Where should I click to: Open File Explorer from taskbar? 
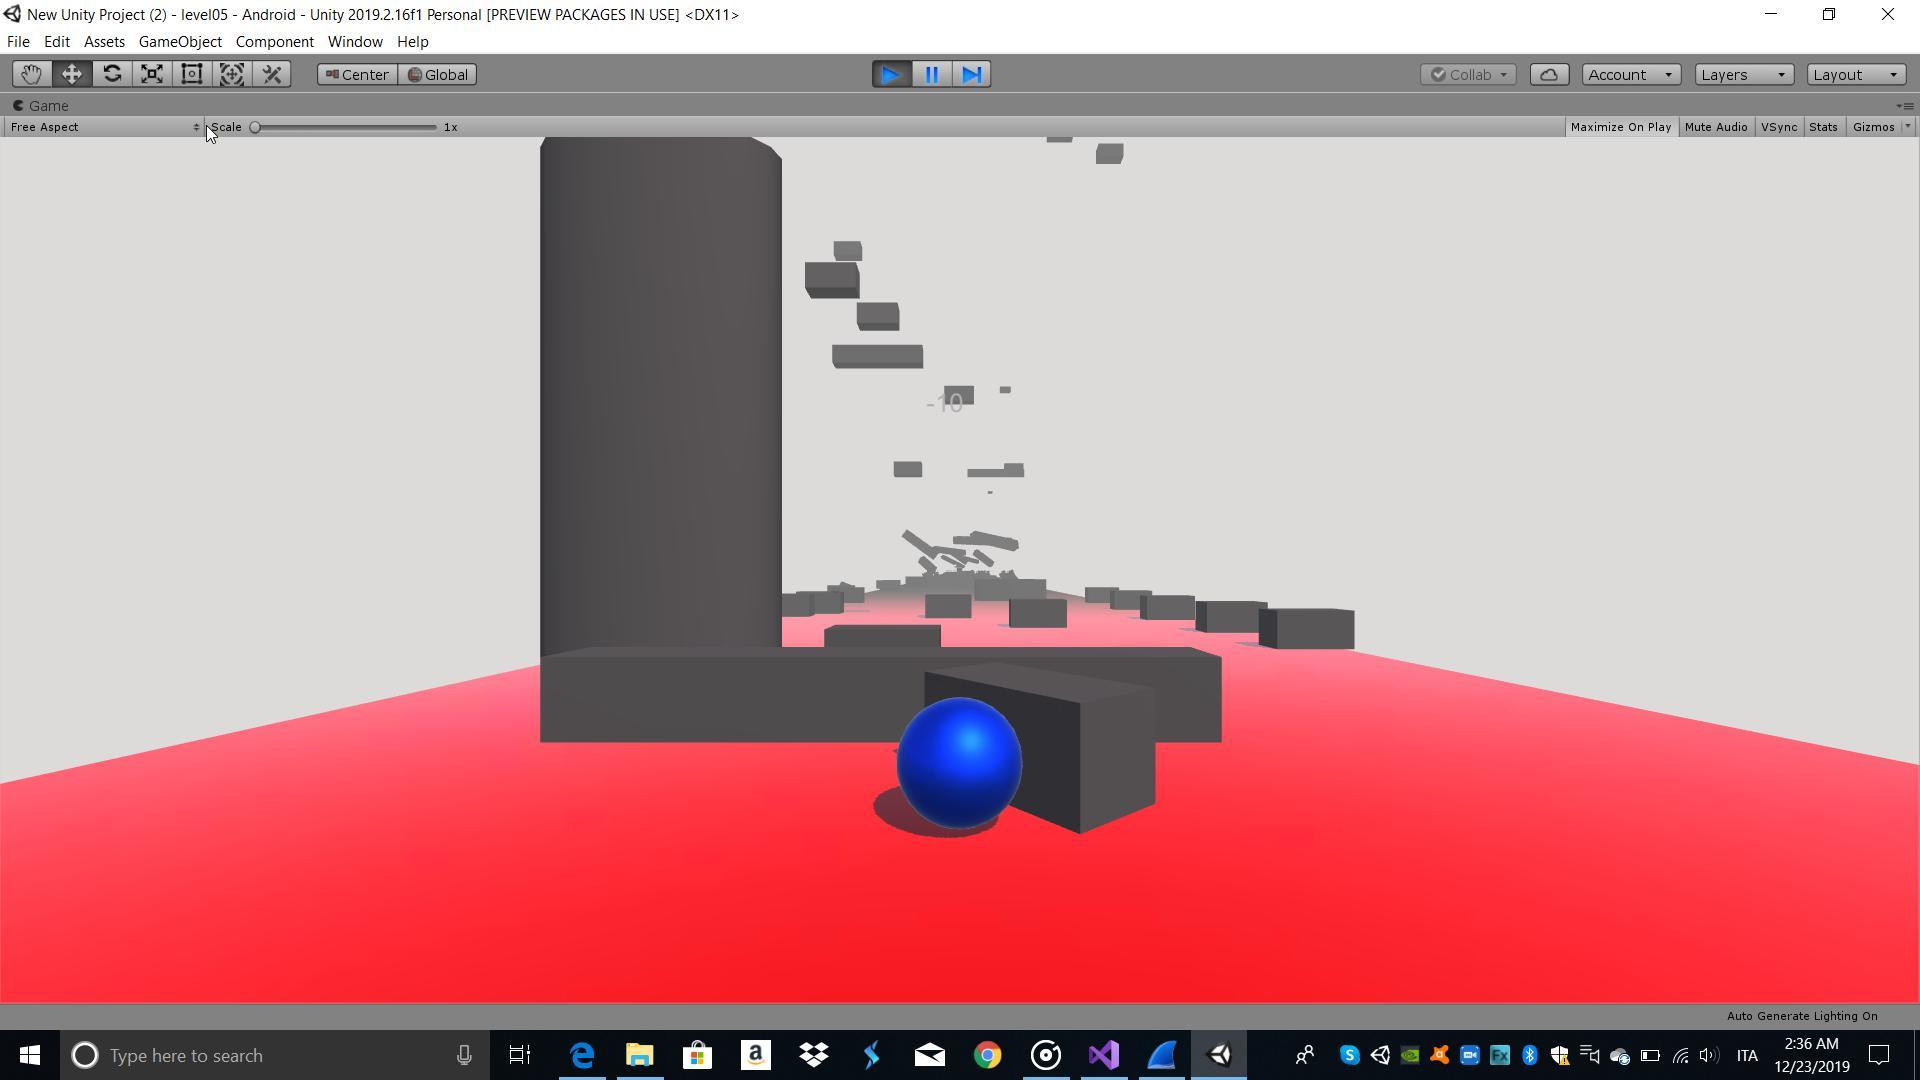coord(639,1055)
